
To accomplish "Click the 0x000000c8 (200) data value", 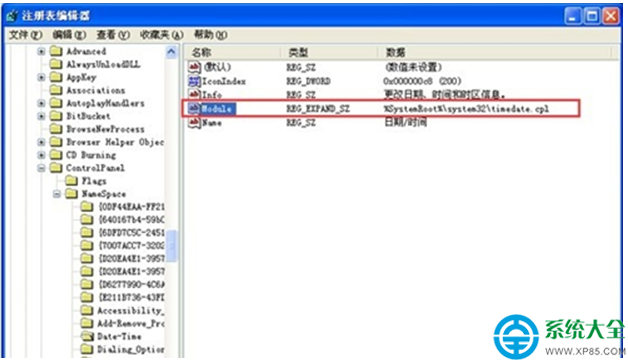I will coord(423,81).
